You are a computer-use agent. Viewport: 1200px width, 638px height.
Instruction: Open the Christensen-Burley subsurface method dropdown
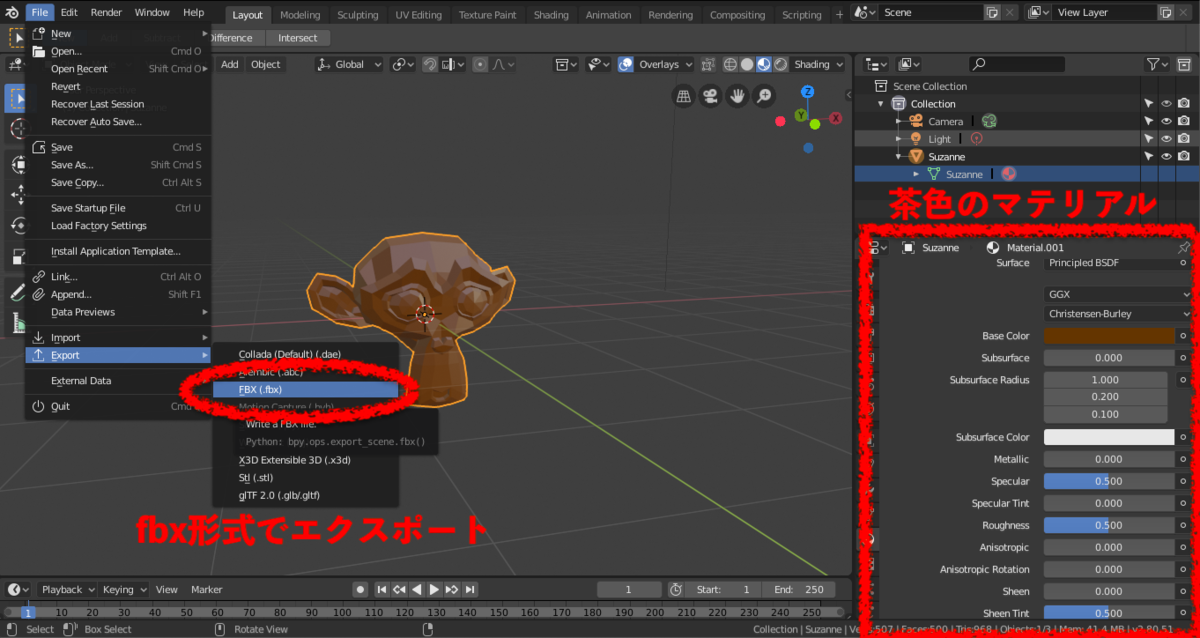(1118, 314)
